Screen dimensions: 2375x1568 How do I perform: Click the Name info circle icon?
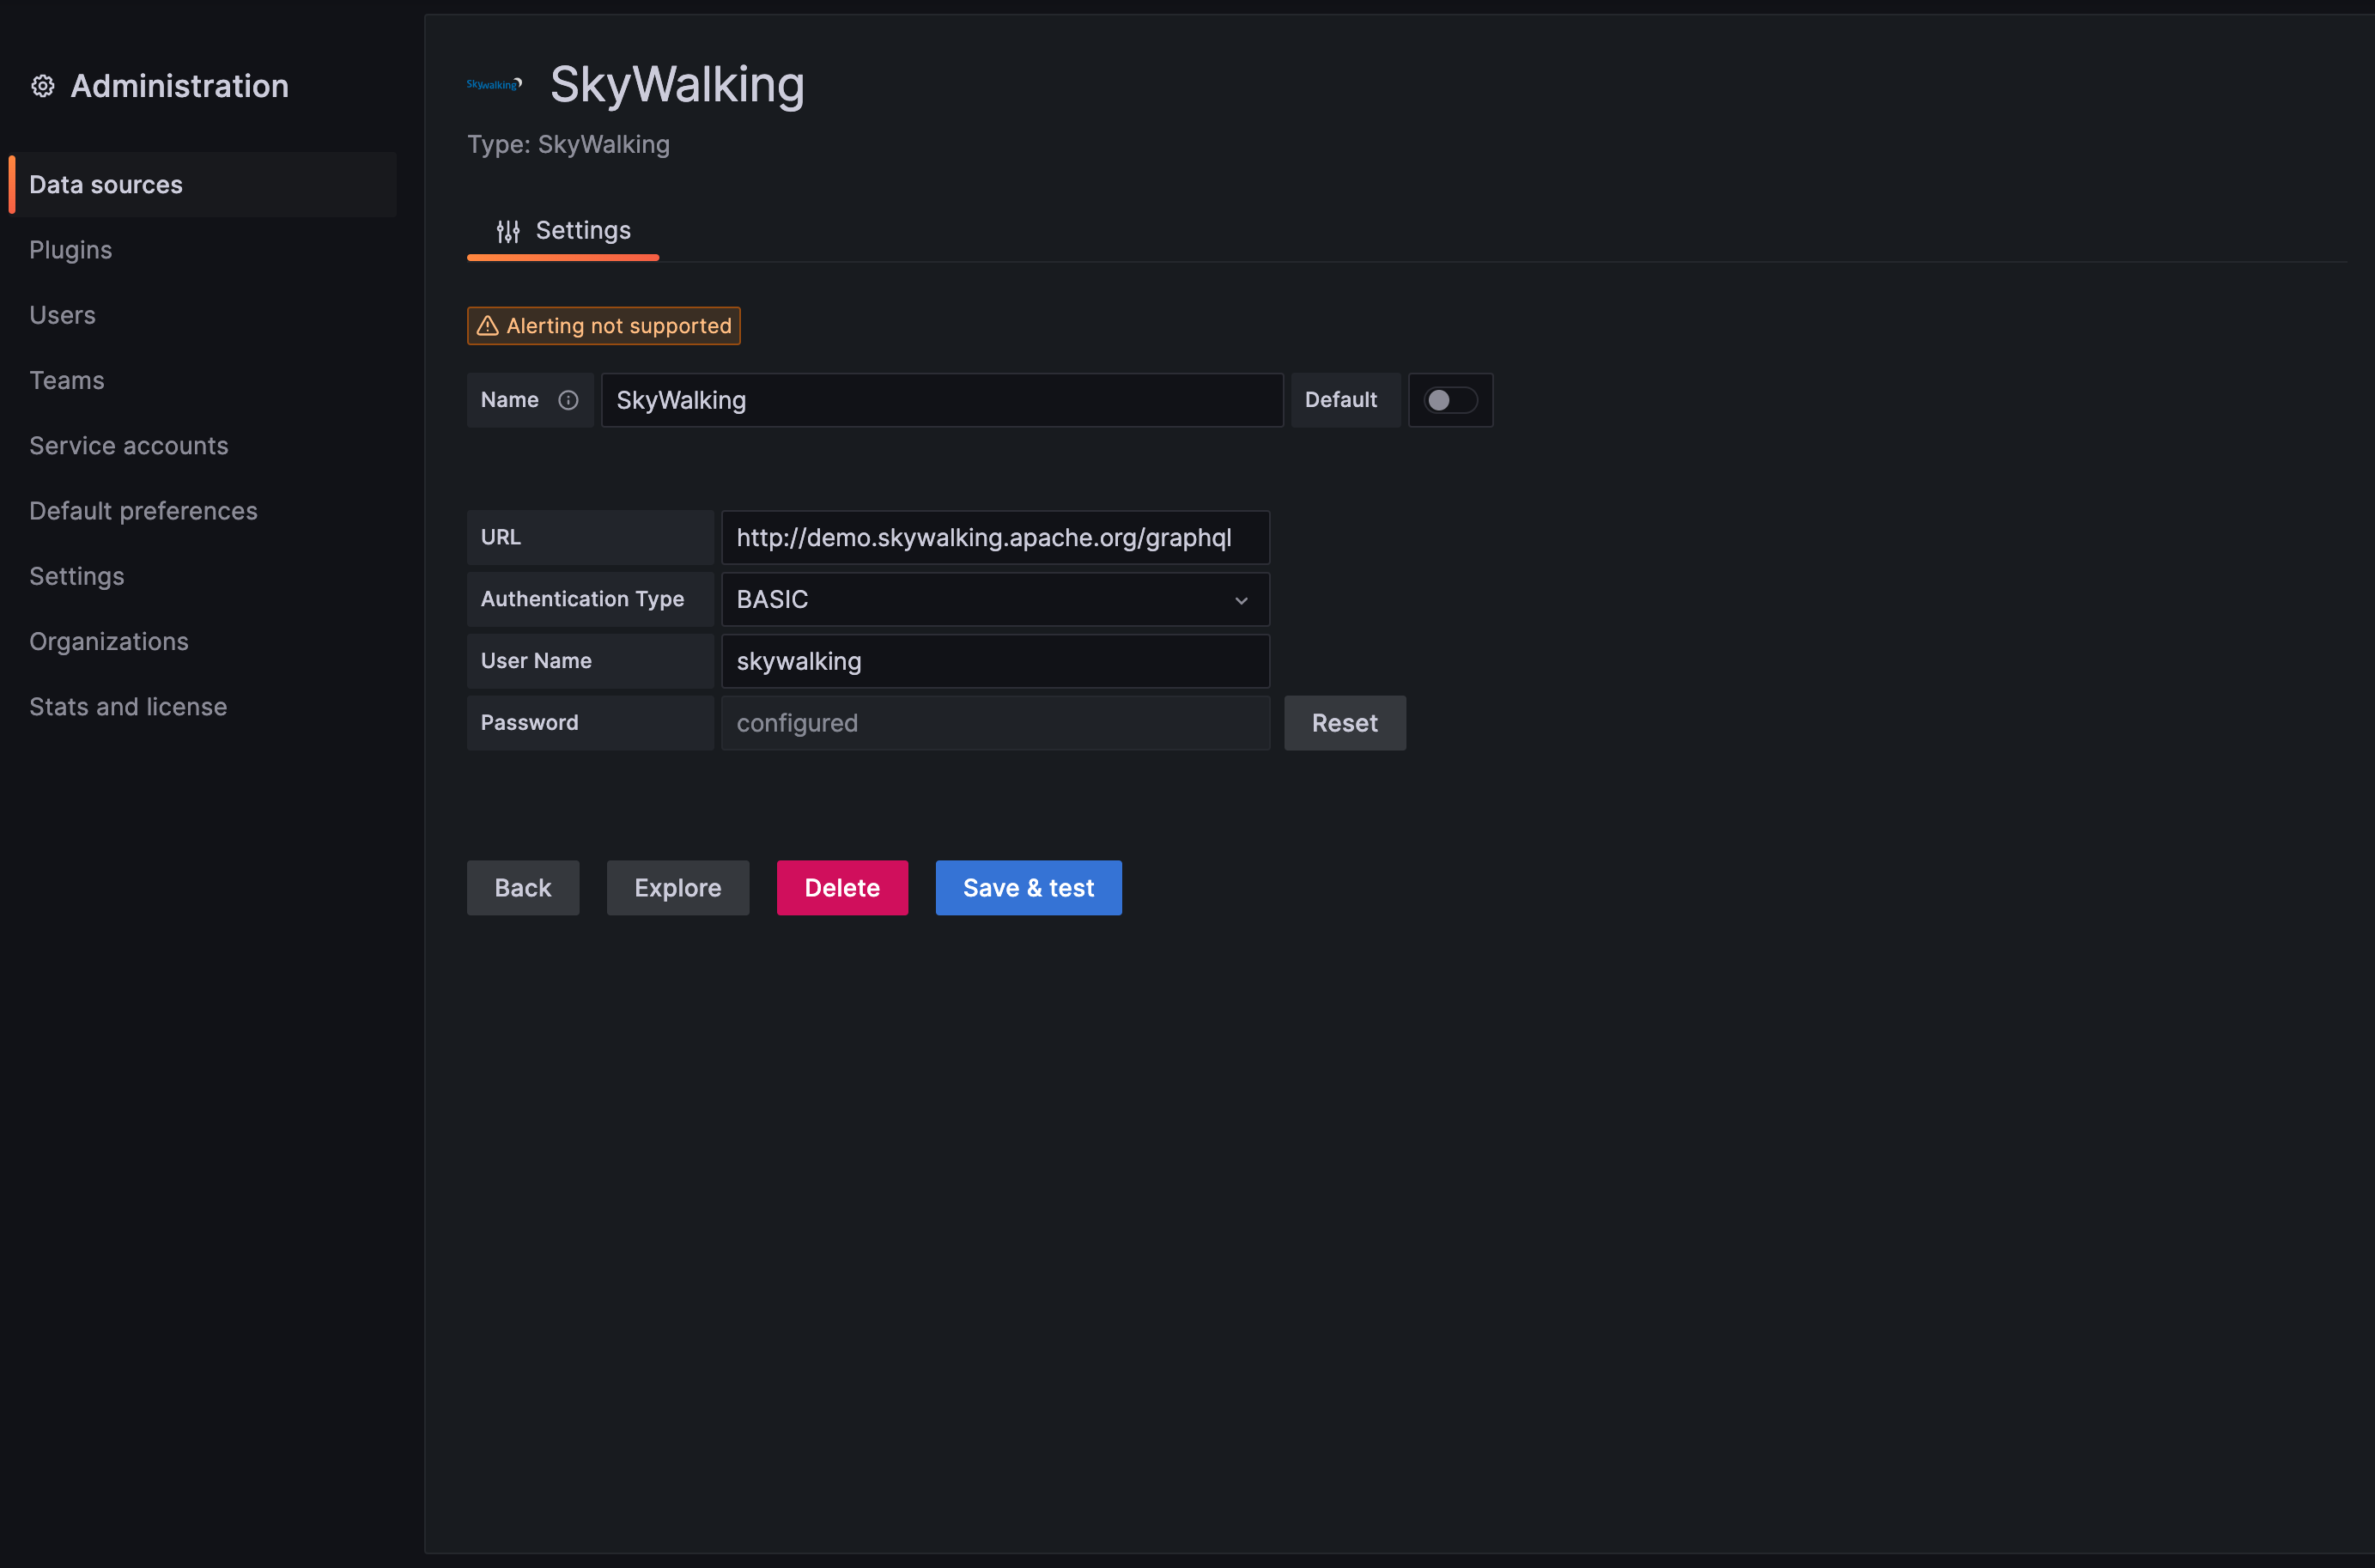[568, 400]
